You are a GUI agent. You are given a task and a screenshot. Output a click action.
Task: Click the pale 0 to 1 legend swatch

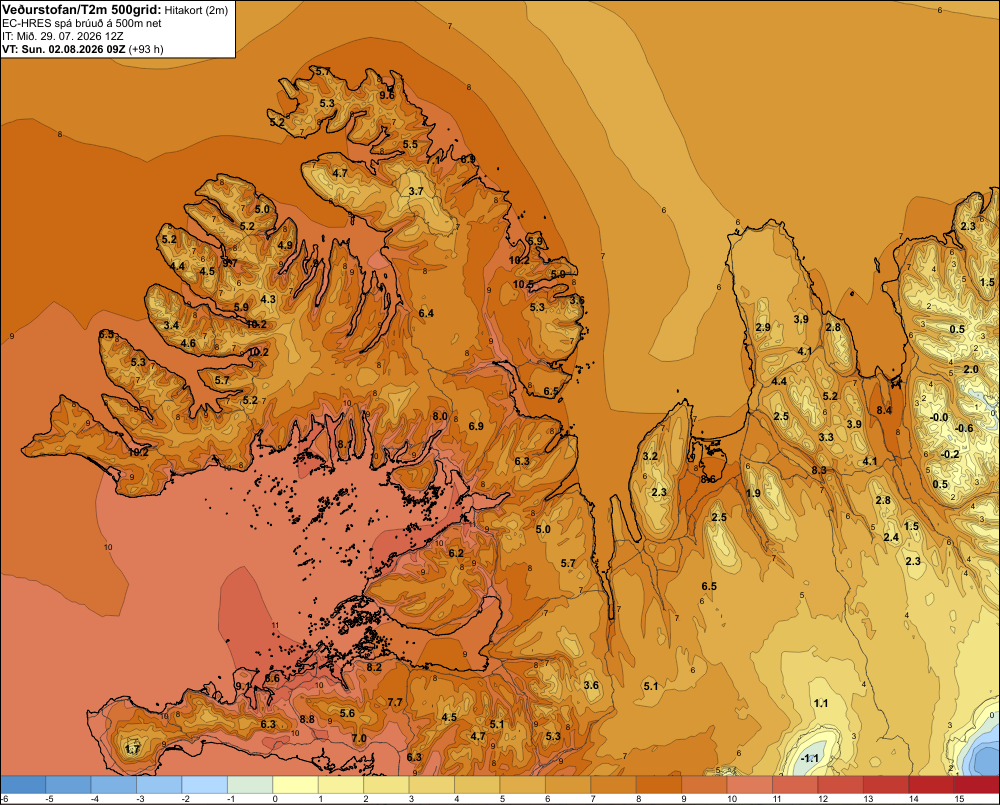tap(295, 785)
